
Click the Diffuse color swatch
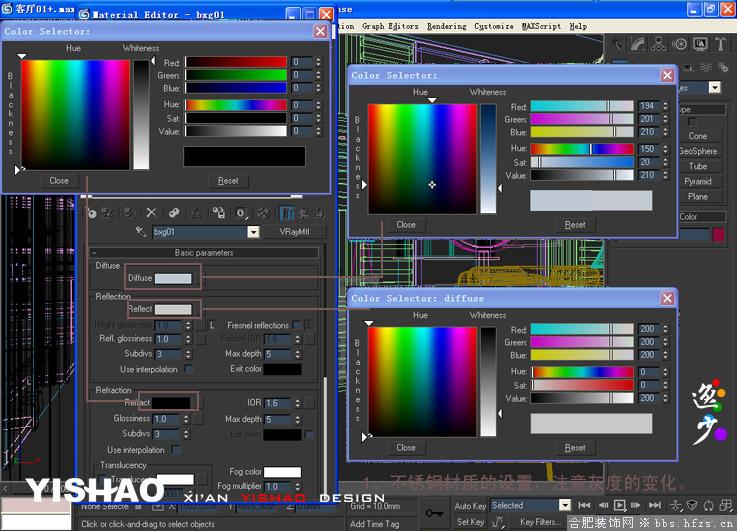173,278
